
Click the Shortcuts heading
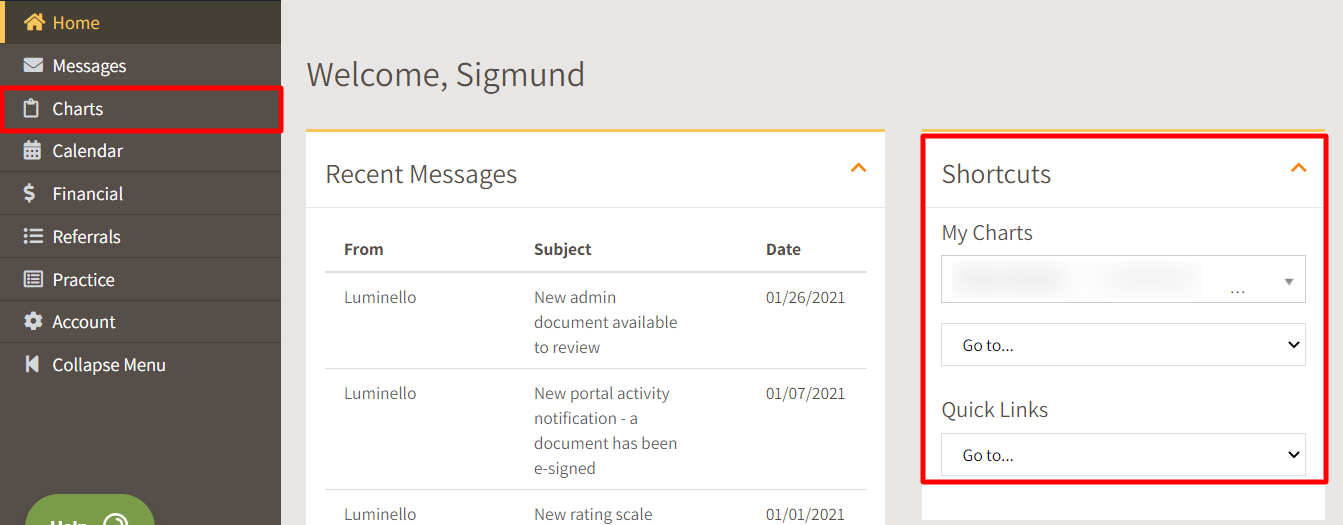[996, 174]
